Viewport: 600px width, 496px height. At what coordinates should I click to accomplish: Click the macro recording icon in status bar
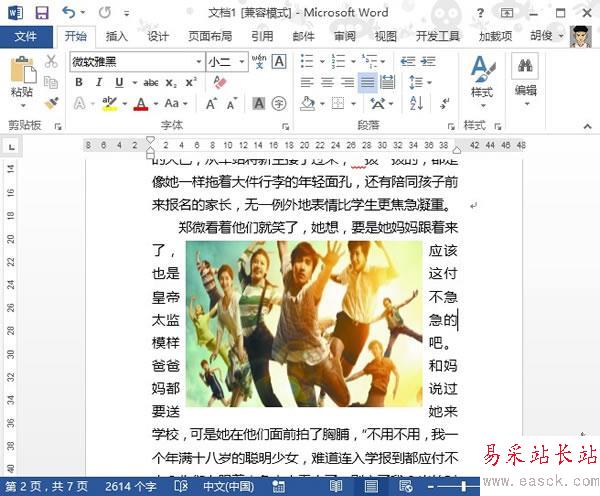point(278,487)
